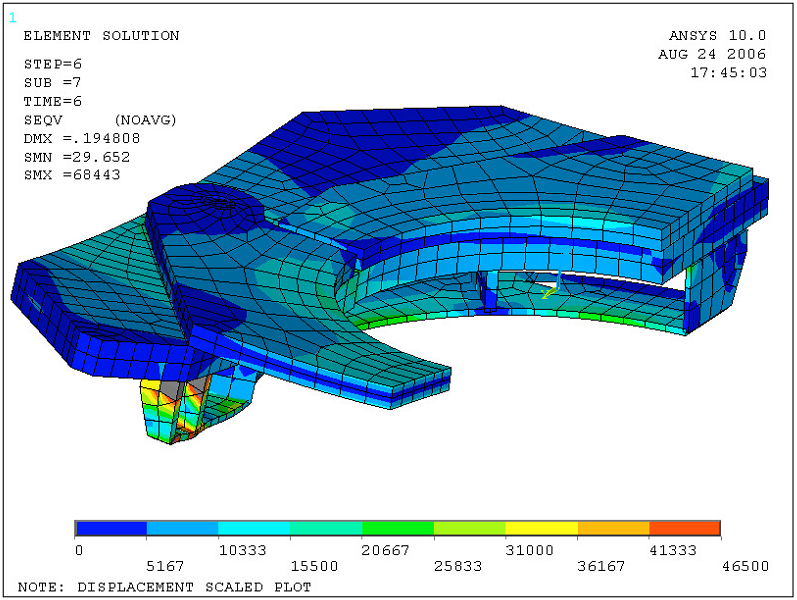
Task: Click the cyan legend color band
Action: [254, 528]
